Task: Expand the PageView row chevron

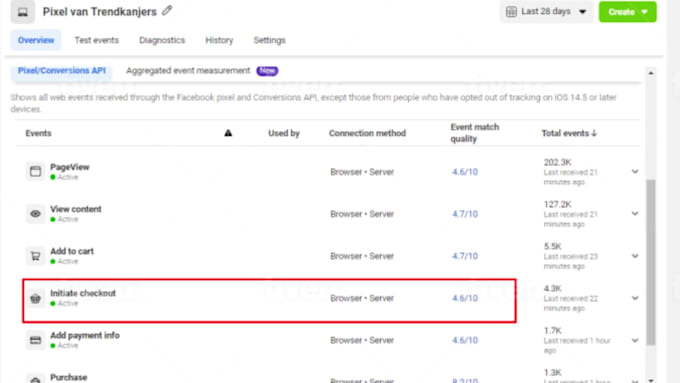Action: 635,172
